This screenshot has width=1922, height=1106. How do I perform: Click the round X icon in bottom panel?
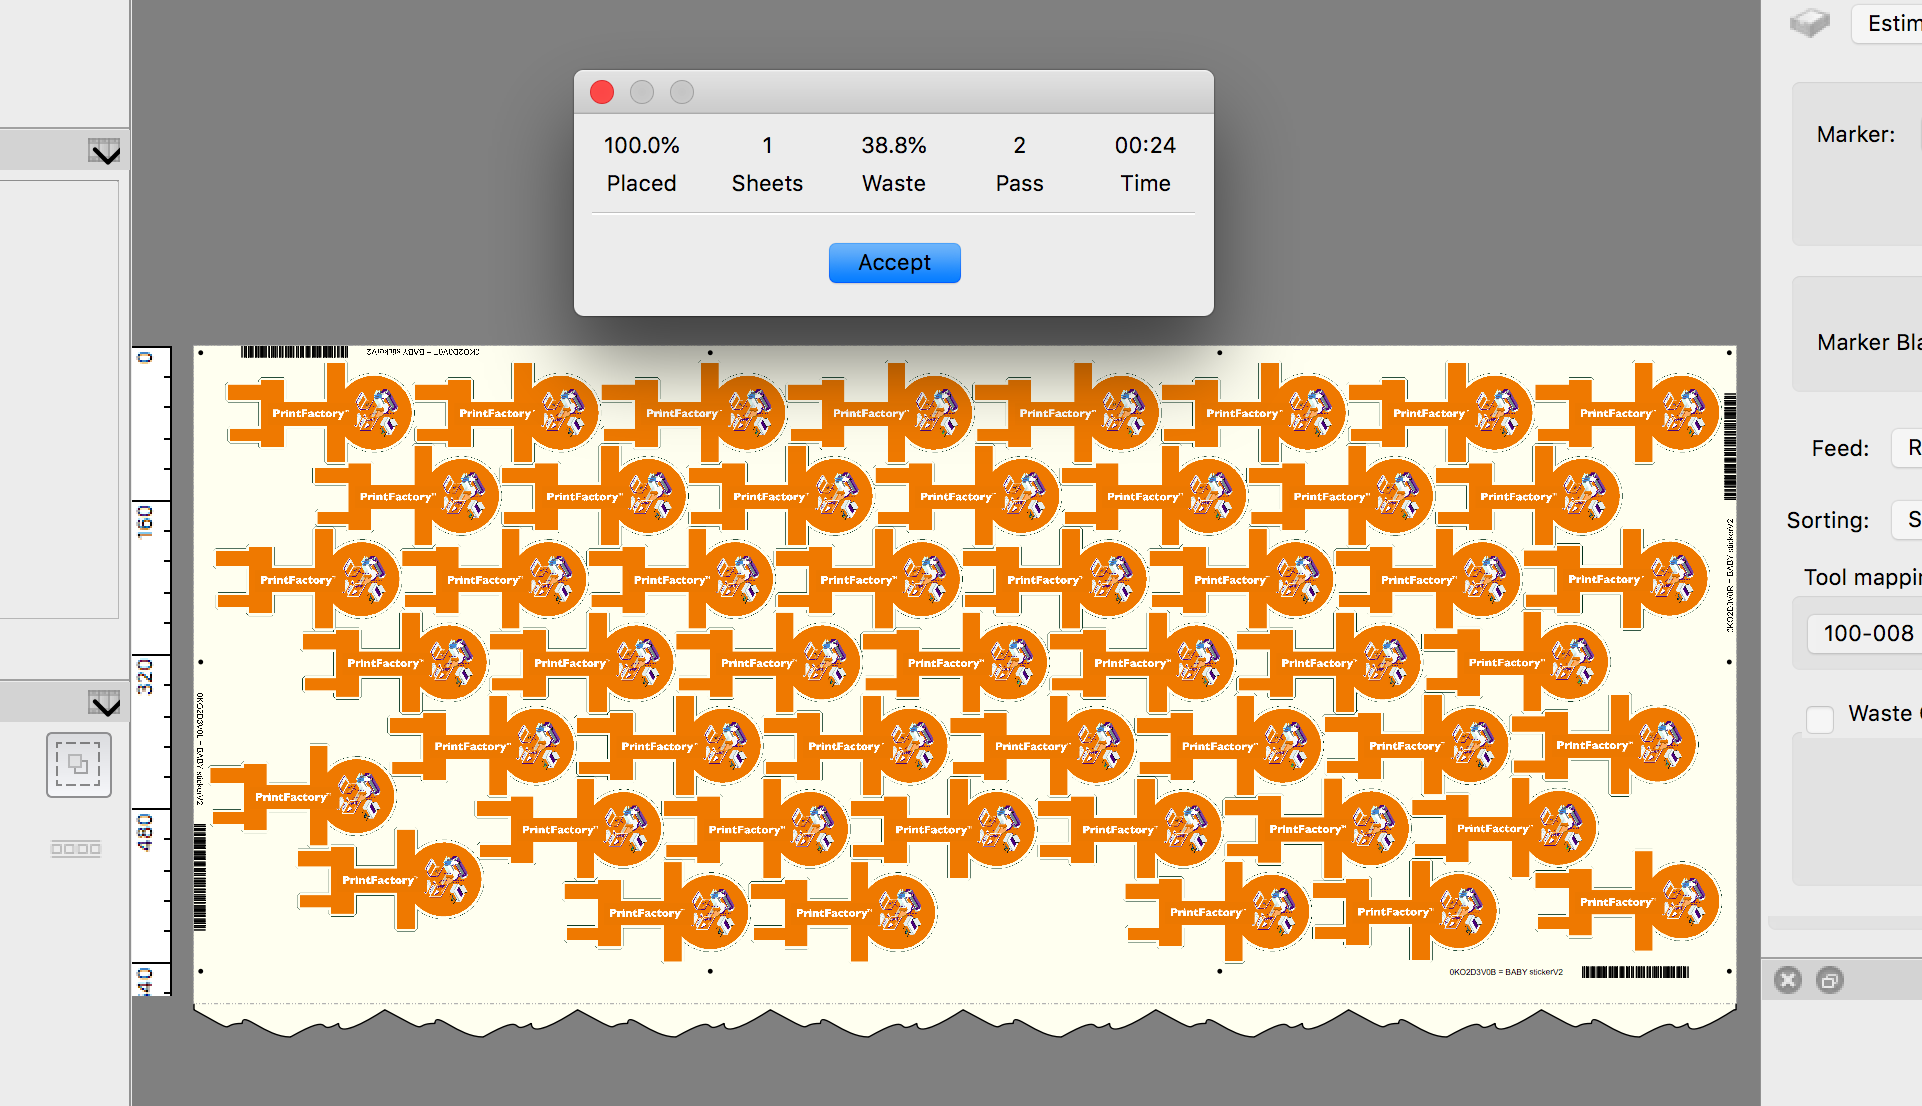(1788, 980)
